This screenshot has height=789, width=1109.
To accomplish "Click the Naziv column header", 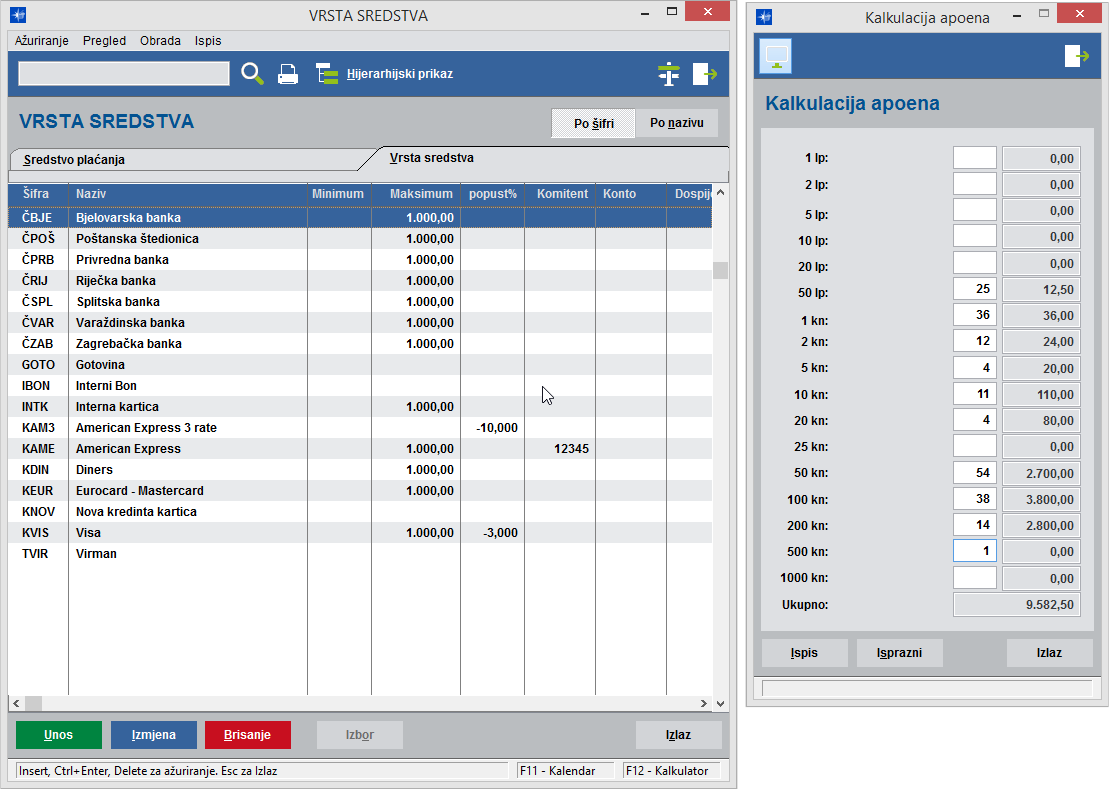I will [188, 194].
